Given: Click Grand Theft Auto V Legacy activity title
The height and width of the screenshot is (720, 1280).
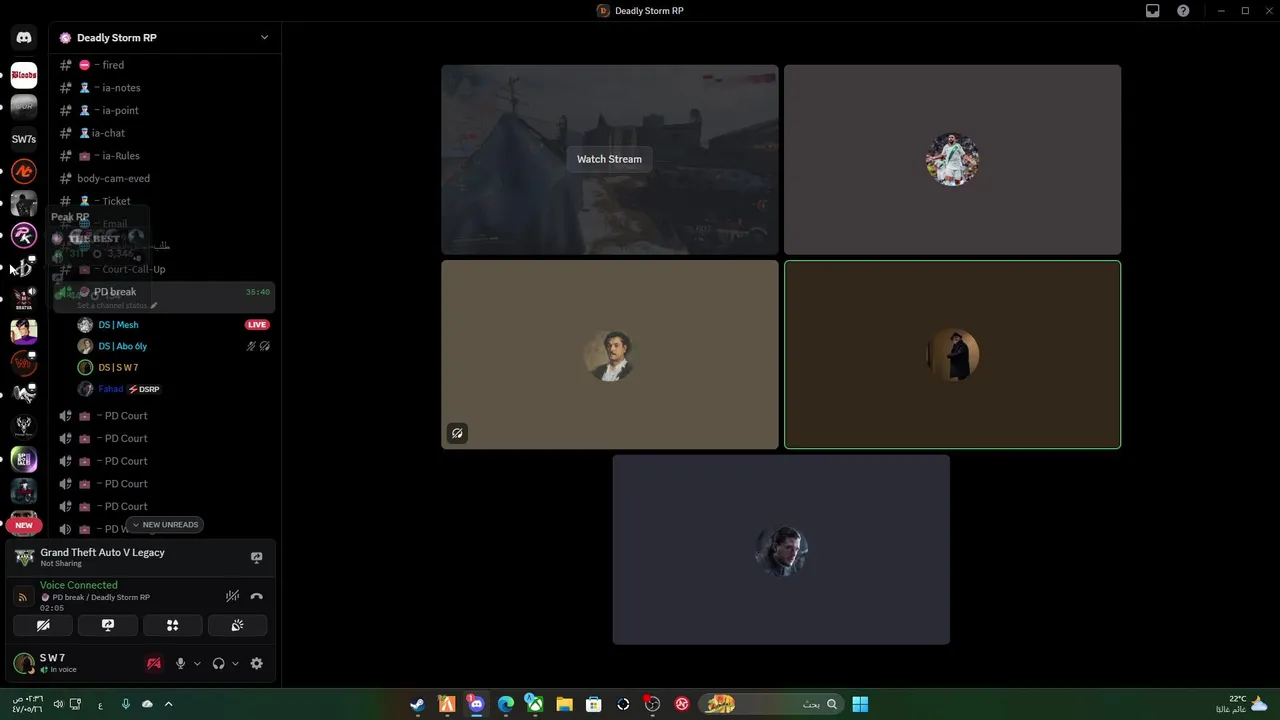Looking at the screenshot, I should pyautogui.click(x=103, y=552).
